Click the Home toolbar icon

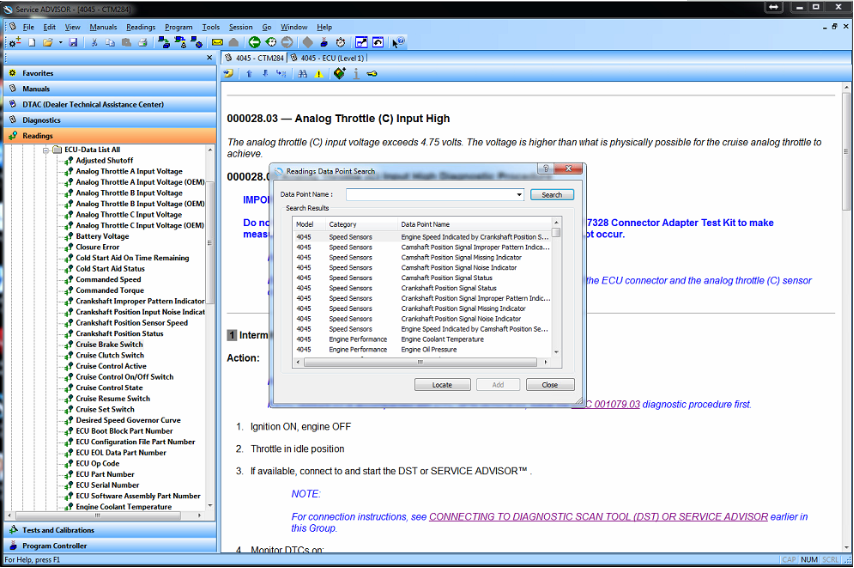(x=234, y=42)
